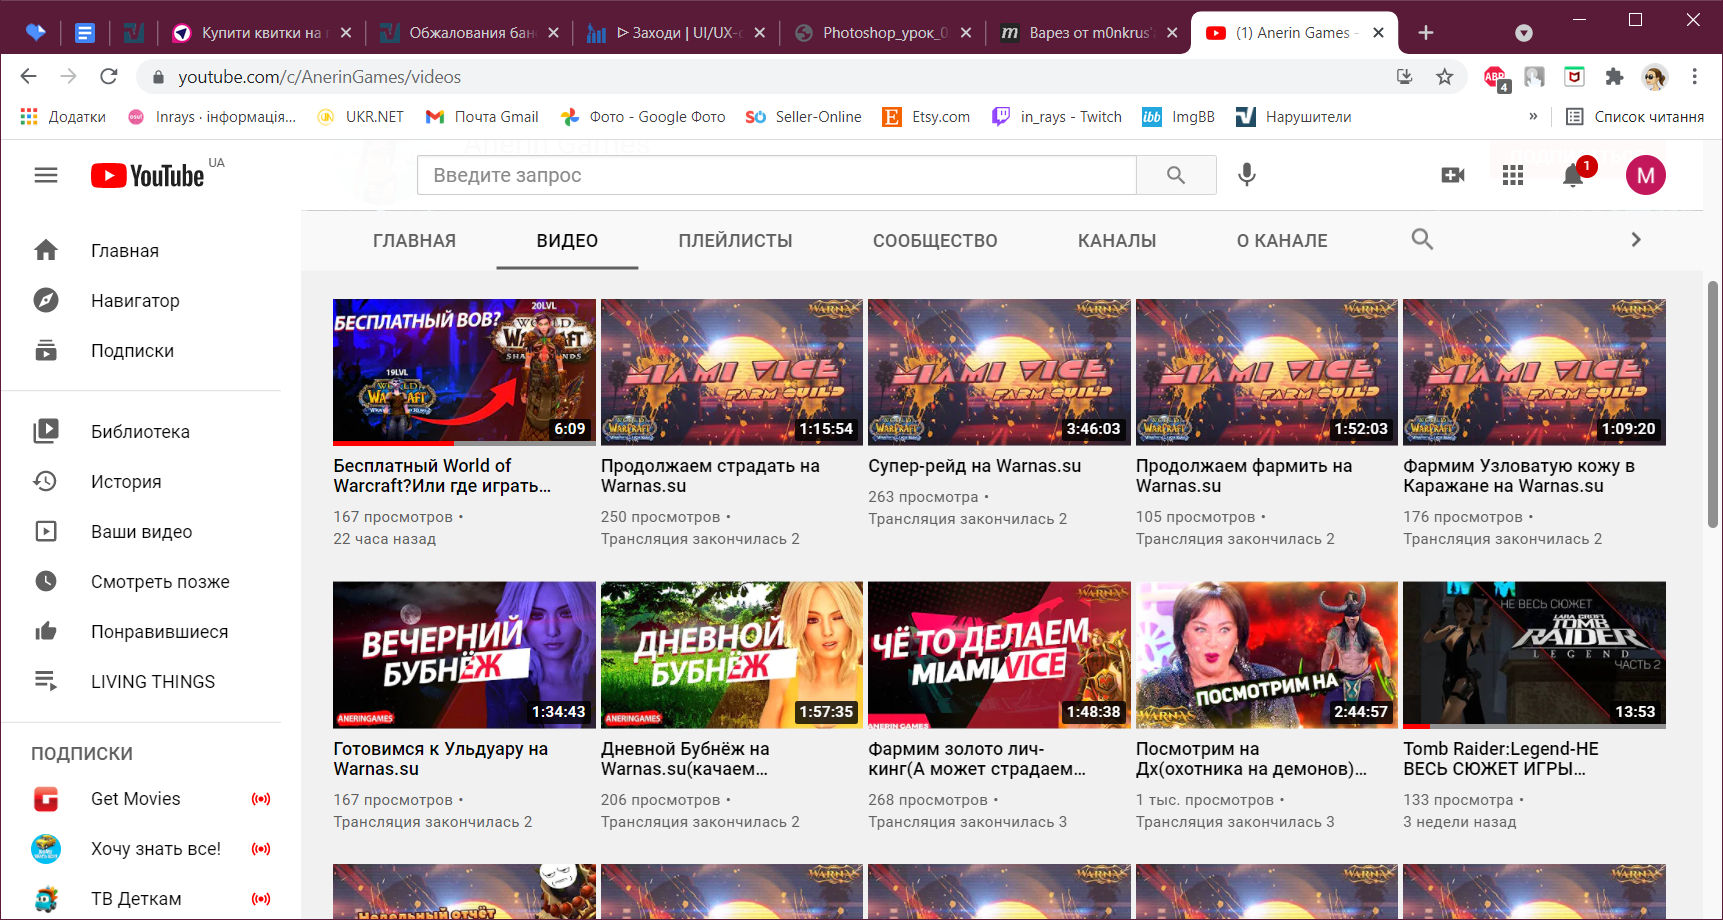Screen dimensions: 1723x920
Task: Play the Бесплатный World of Warcraft video thumbnail
Action: pyautogui.click(x=464, y=372)
